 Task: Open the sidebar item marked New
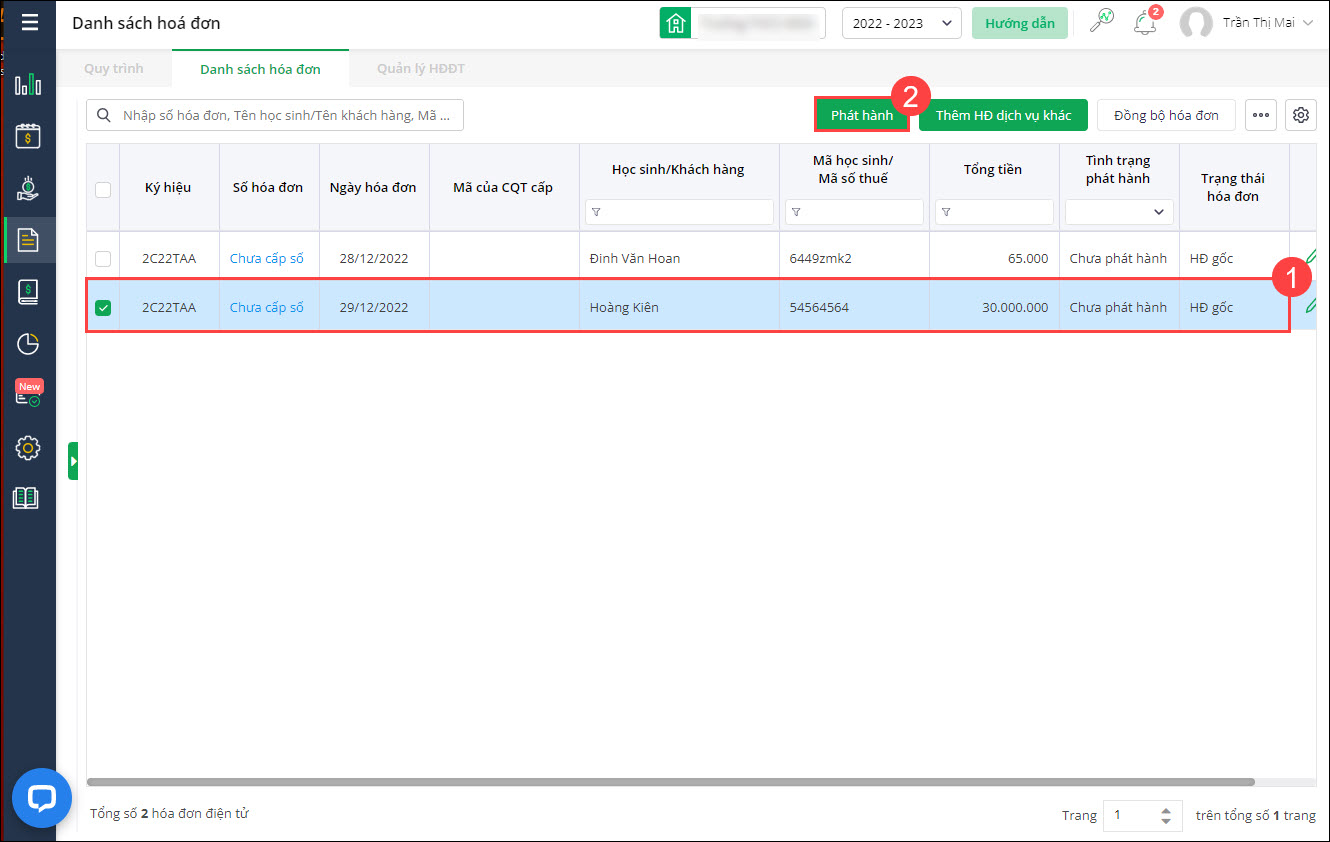pyautogui.click(x=28, y=394)
